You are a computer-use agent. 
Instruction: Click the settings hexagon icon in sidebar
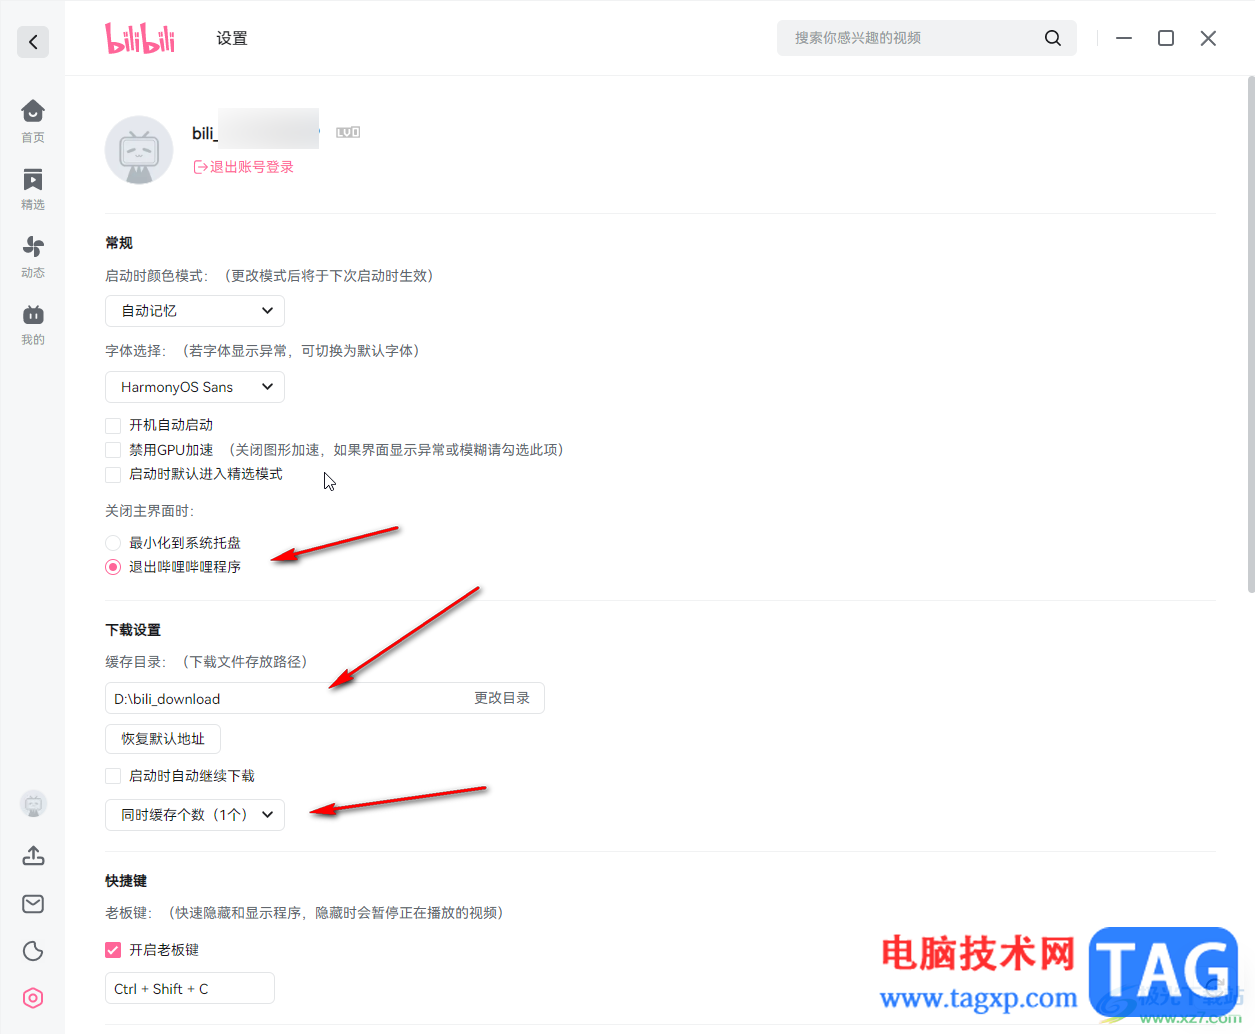[x=33, y=998]
